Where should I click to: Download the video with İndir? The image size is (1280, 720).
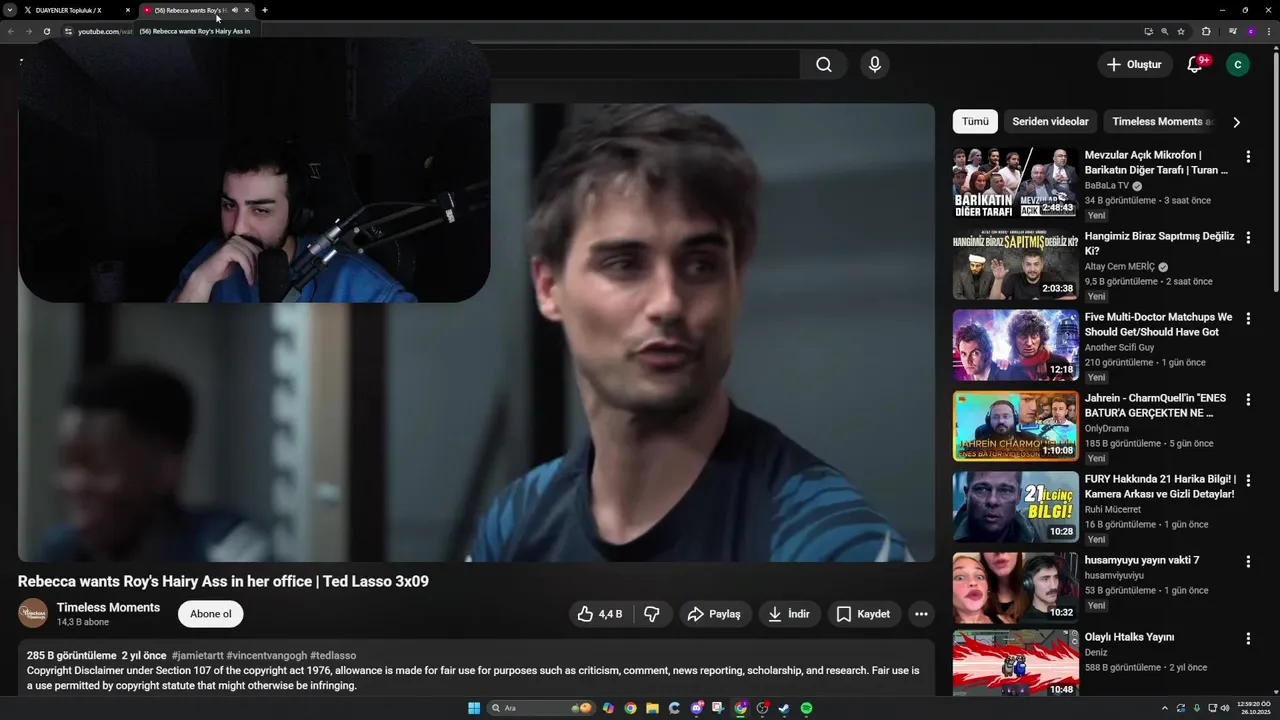789,614
